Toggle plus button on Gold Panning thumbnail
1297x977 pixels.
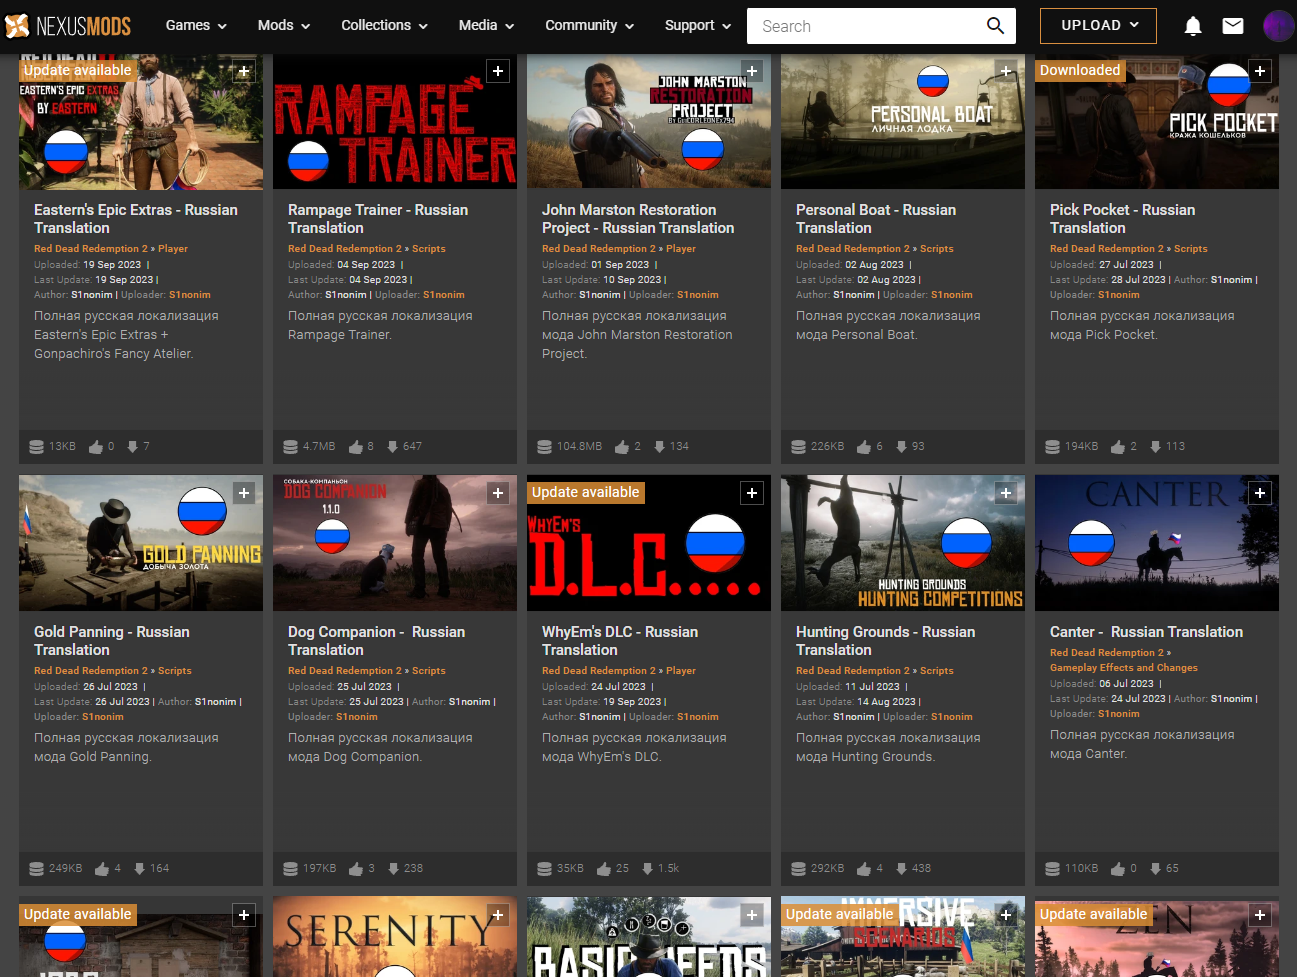coord(244,493)
